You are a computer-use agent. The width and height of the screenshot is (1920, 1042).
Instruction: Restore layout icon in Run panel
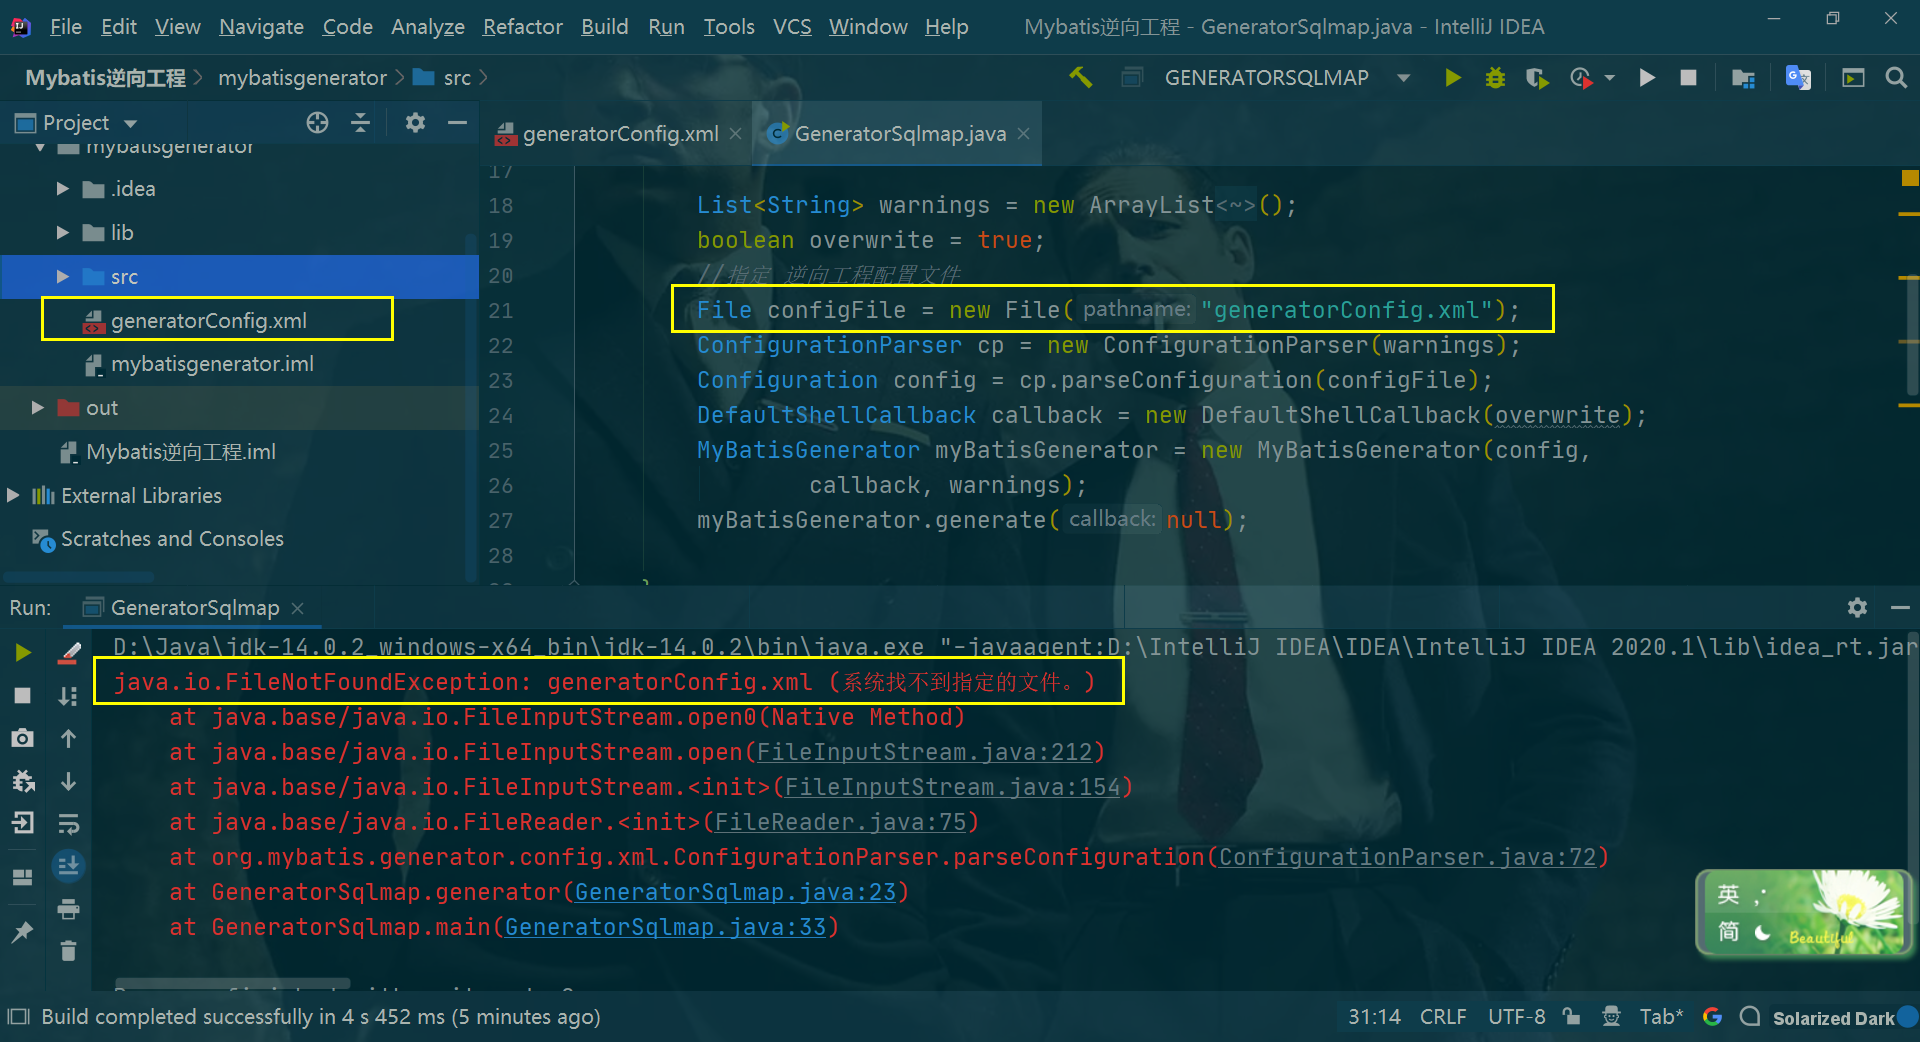click(x=22, y=878)
